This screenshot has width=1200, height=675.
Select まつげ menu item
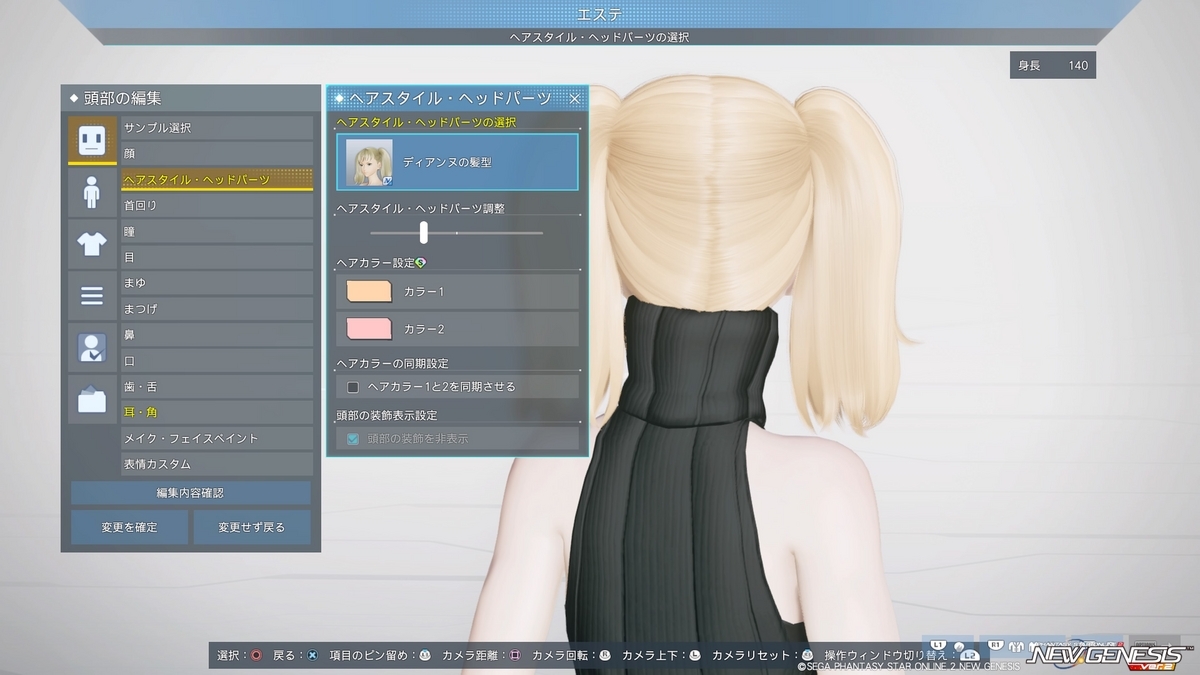click(x=217, y=309)
